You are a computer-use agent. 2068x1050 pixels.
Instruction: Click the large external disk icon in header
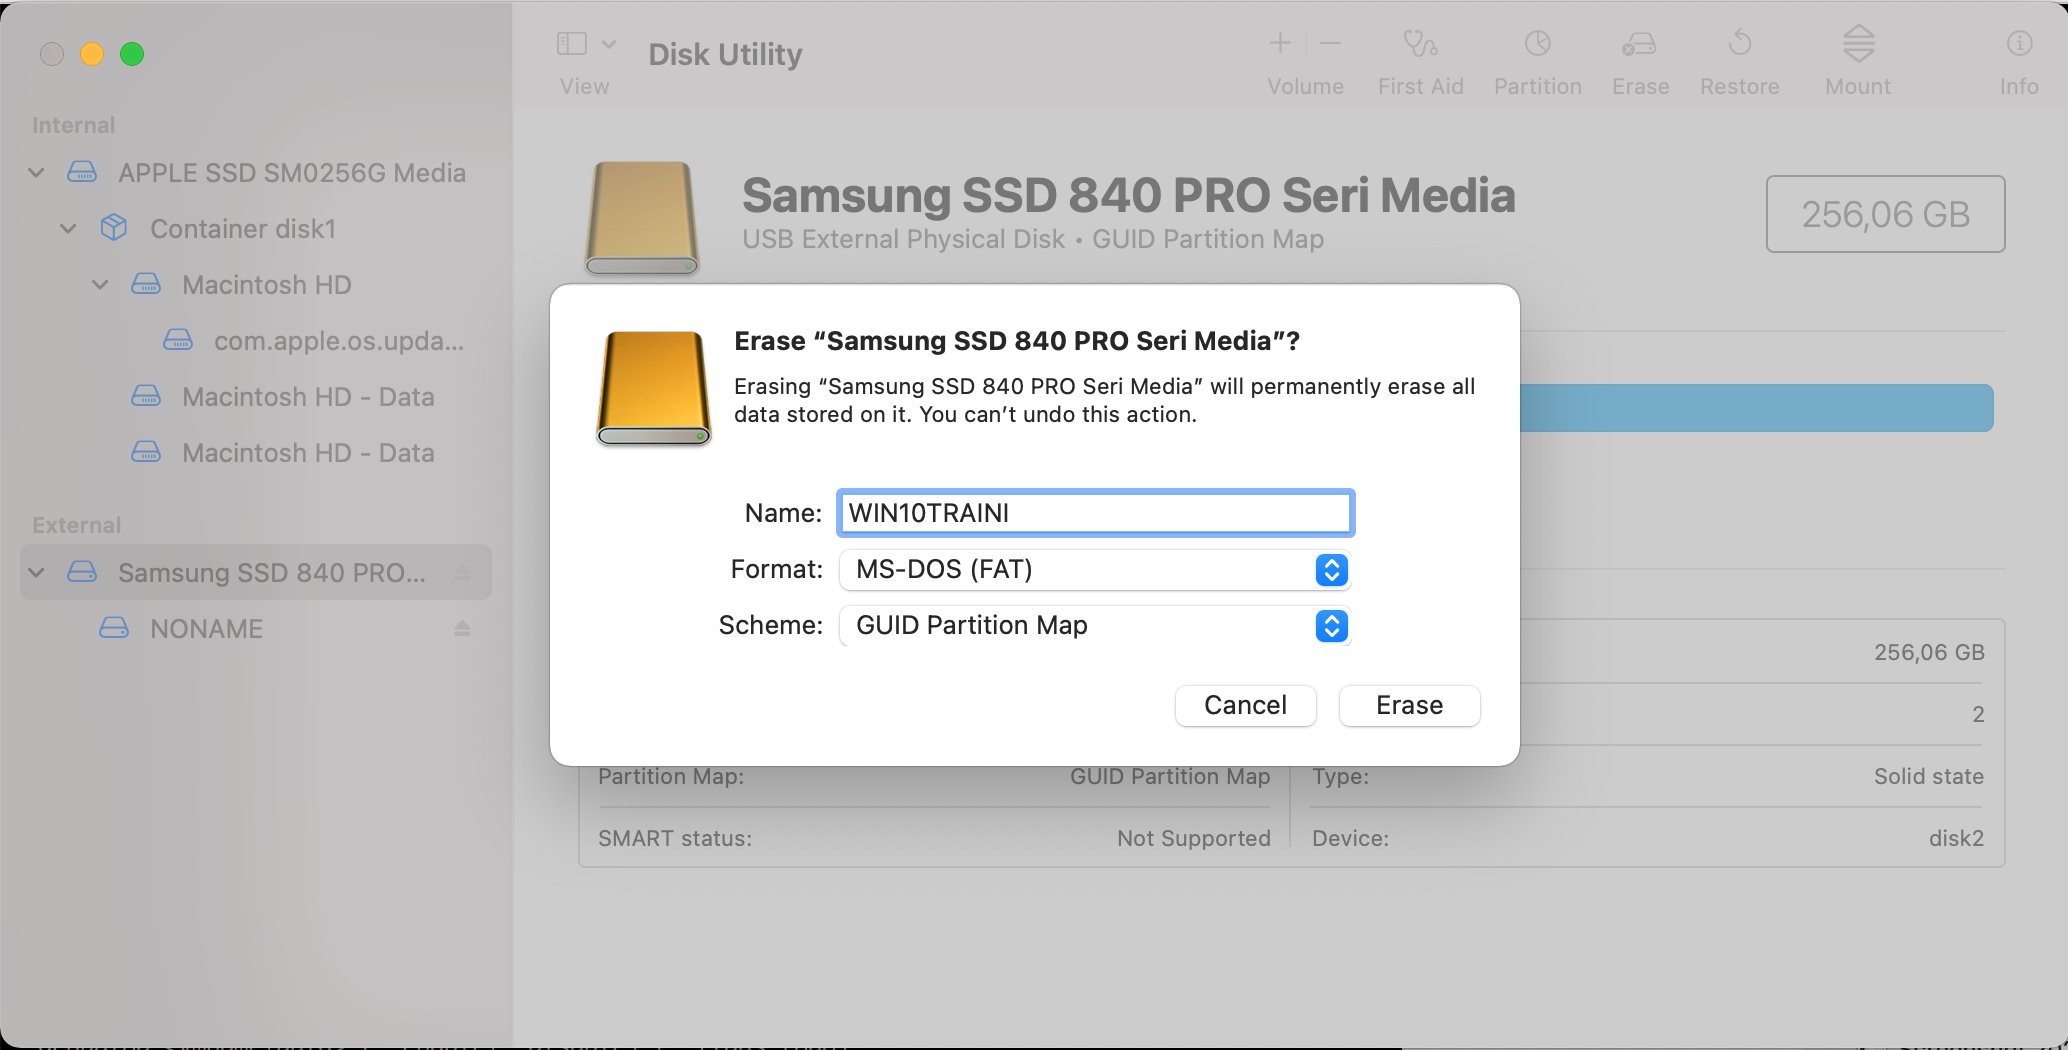click(641, 218)
